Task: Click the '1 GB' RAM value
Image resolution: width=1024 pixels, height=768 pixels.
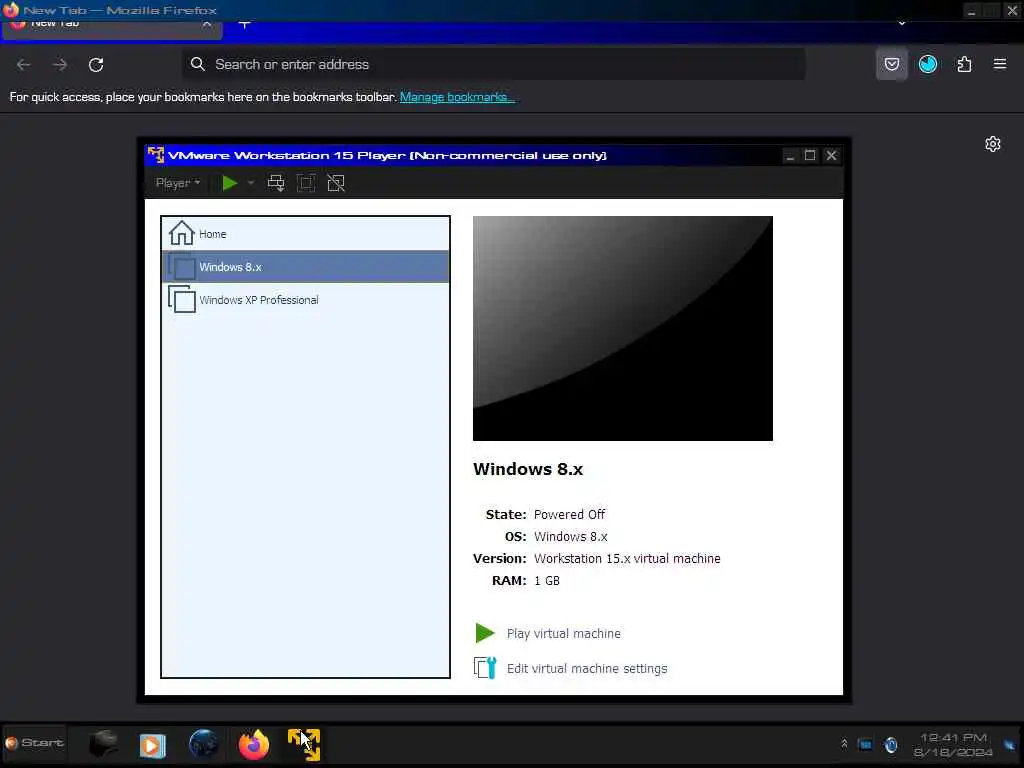Action: coord(547,581)
